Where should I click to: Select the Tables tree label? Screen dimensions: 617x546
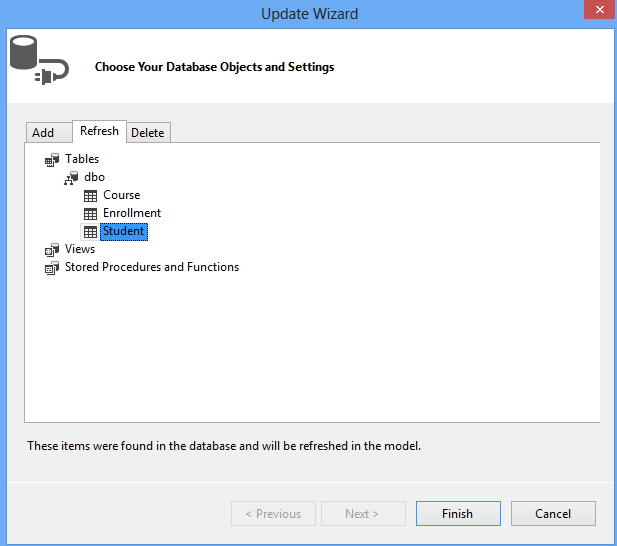(82, 159)
